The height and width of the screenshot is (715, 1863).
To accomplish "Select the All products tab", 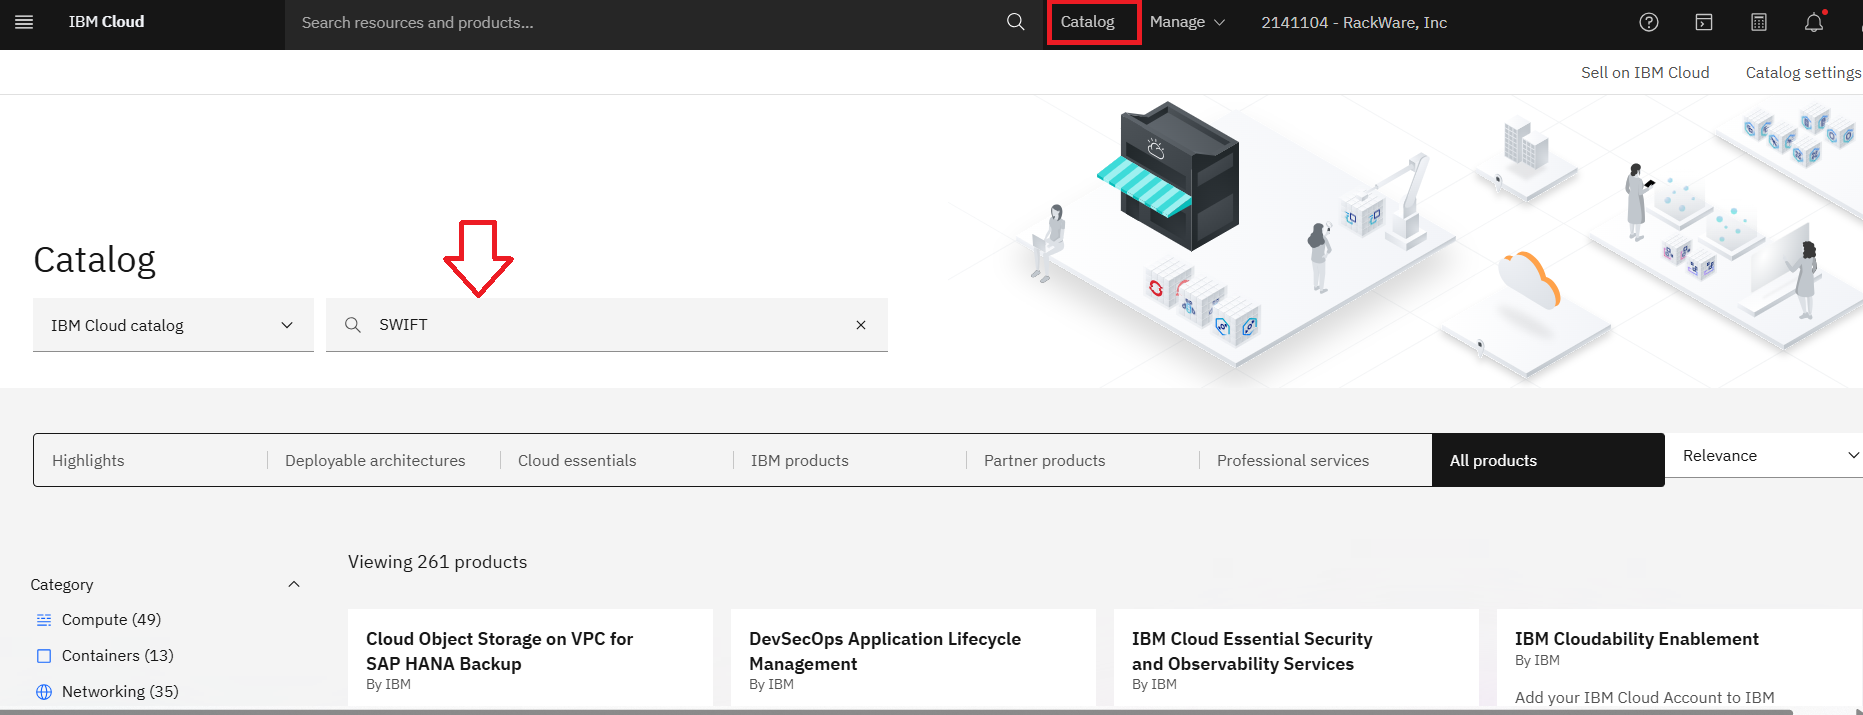I will pyautogui.click(x=1548, y=460).
